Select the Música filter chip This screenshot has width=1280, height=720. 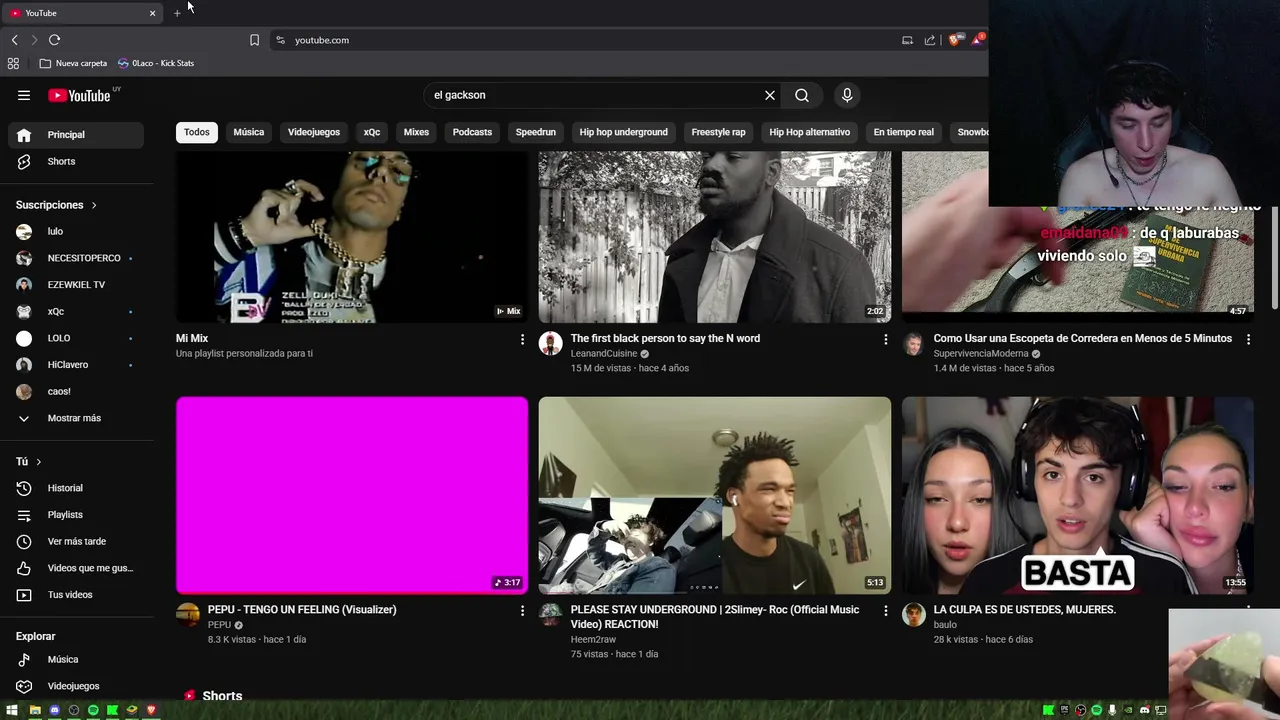point(249,132)
